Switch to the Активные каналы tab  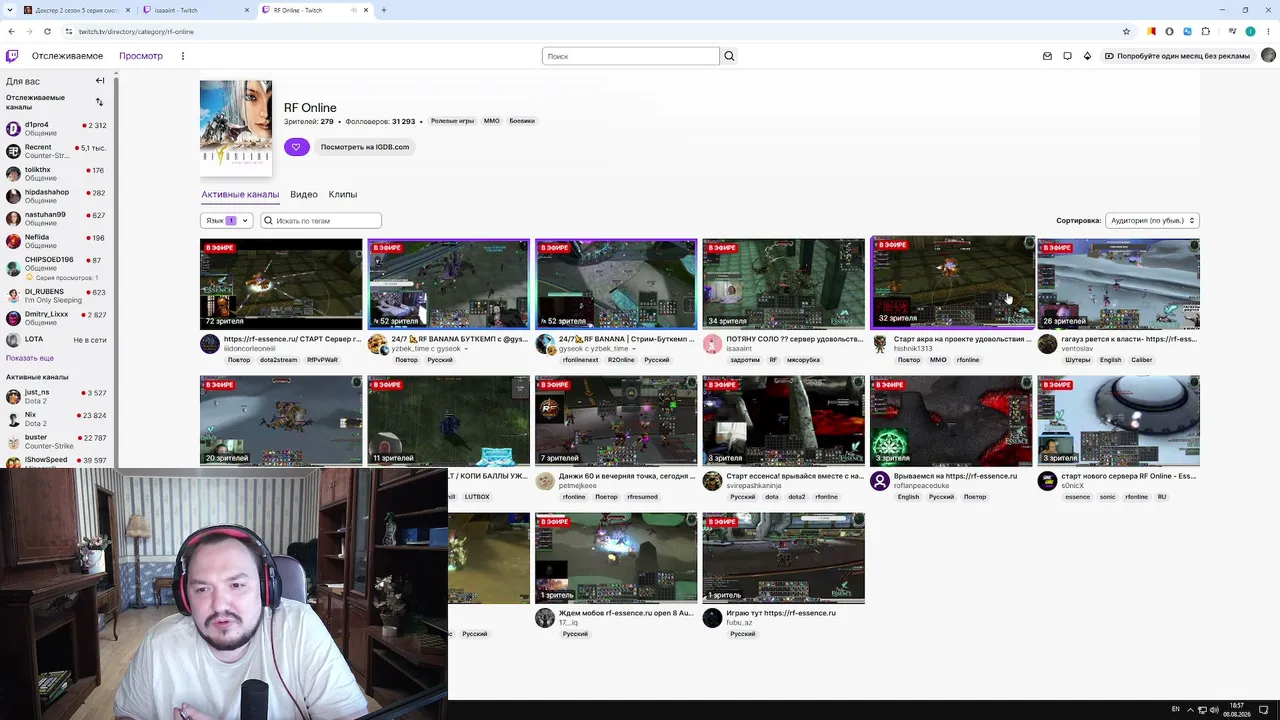240,194
